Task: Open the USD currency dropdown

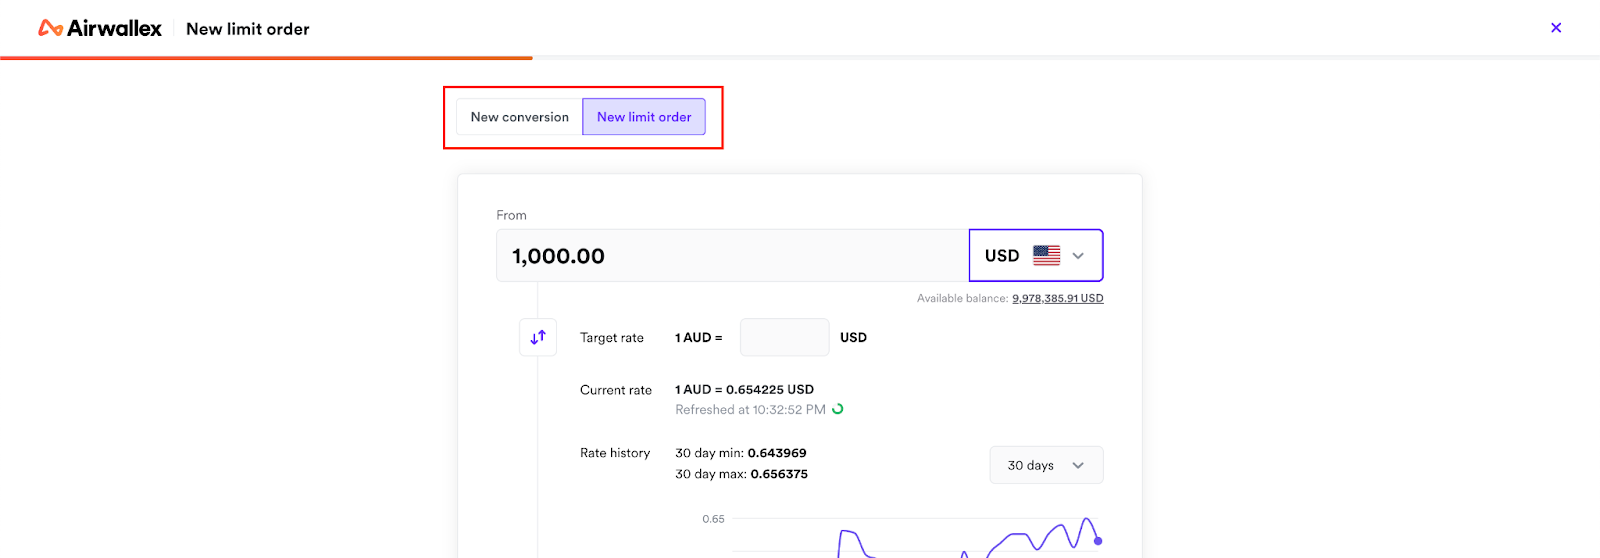Action: click(1035, 256)
